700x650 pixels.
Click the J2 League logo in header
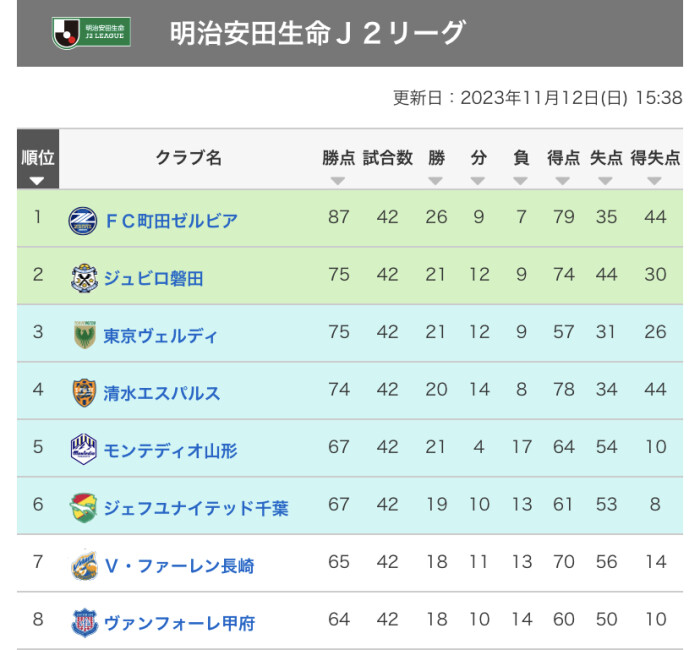coord(91,34)
